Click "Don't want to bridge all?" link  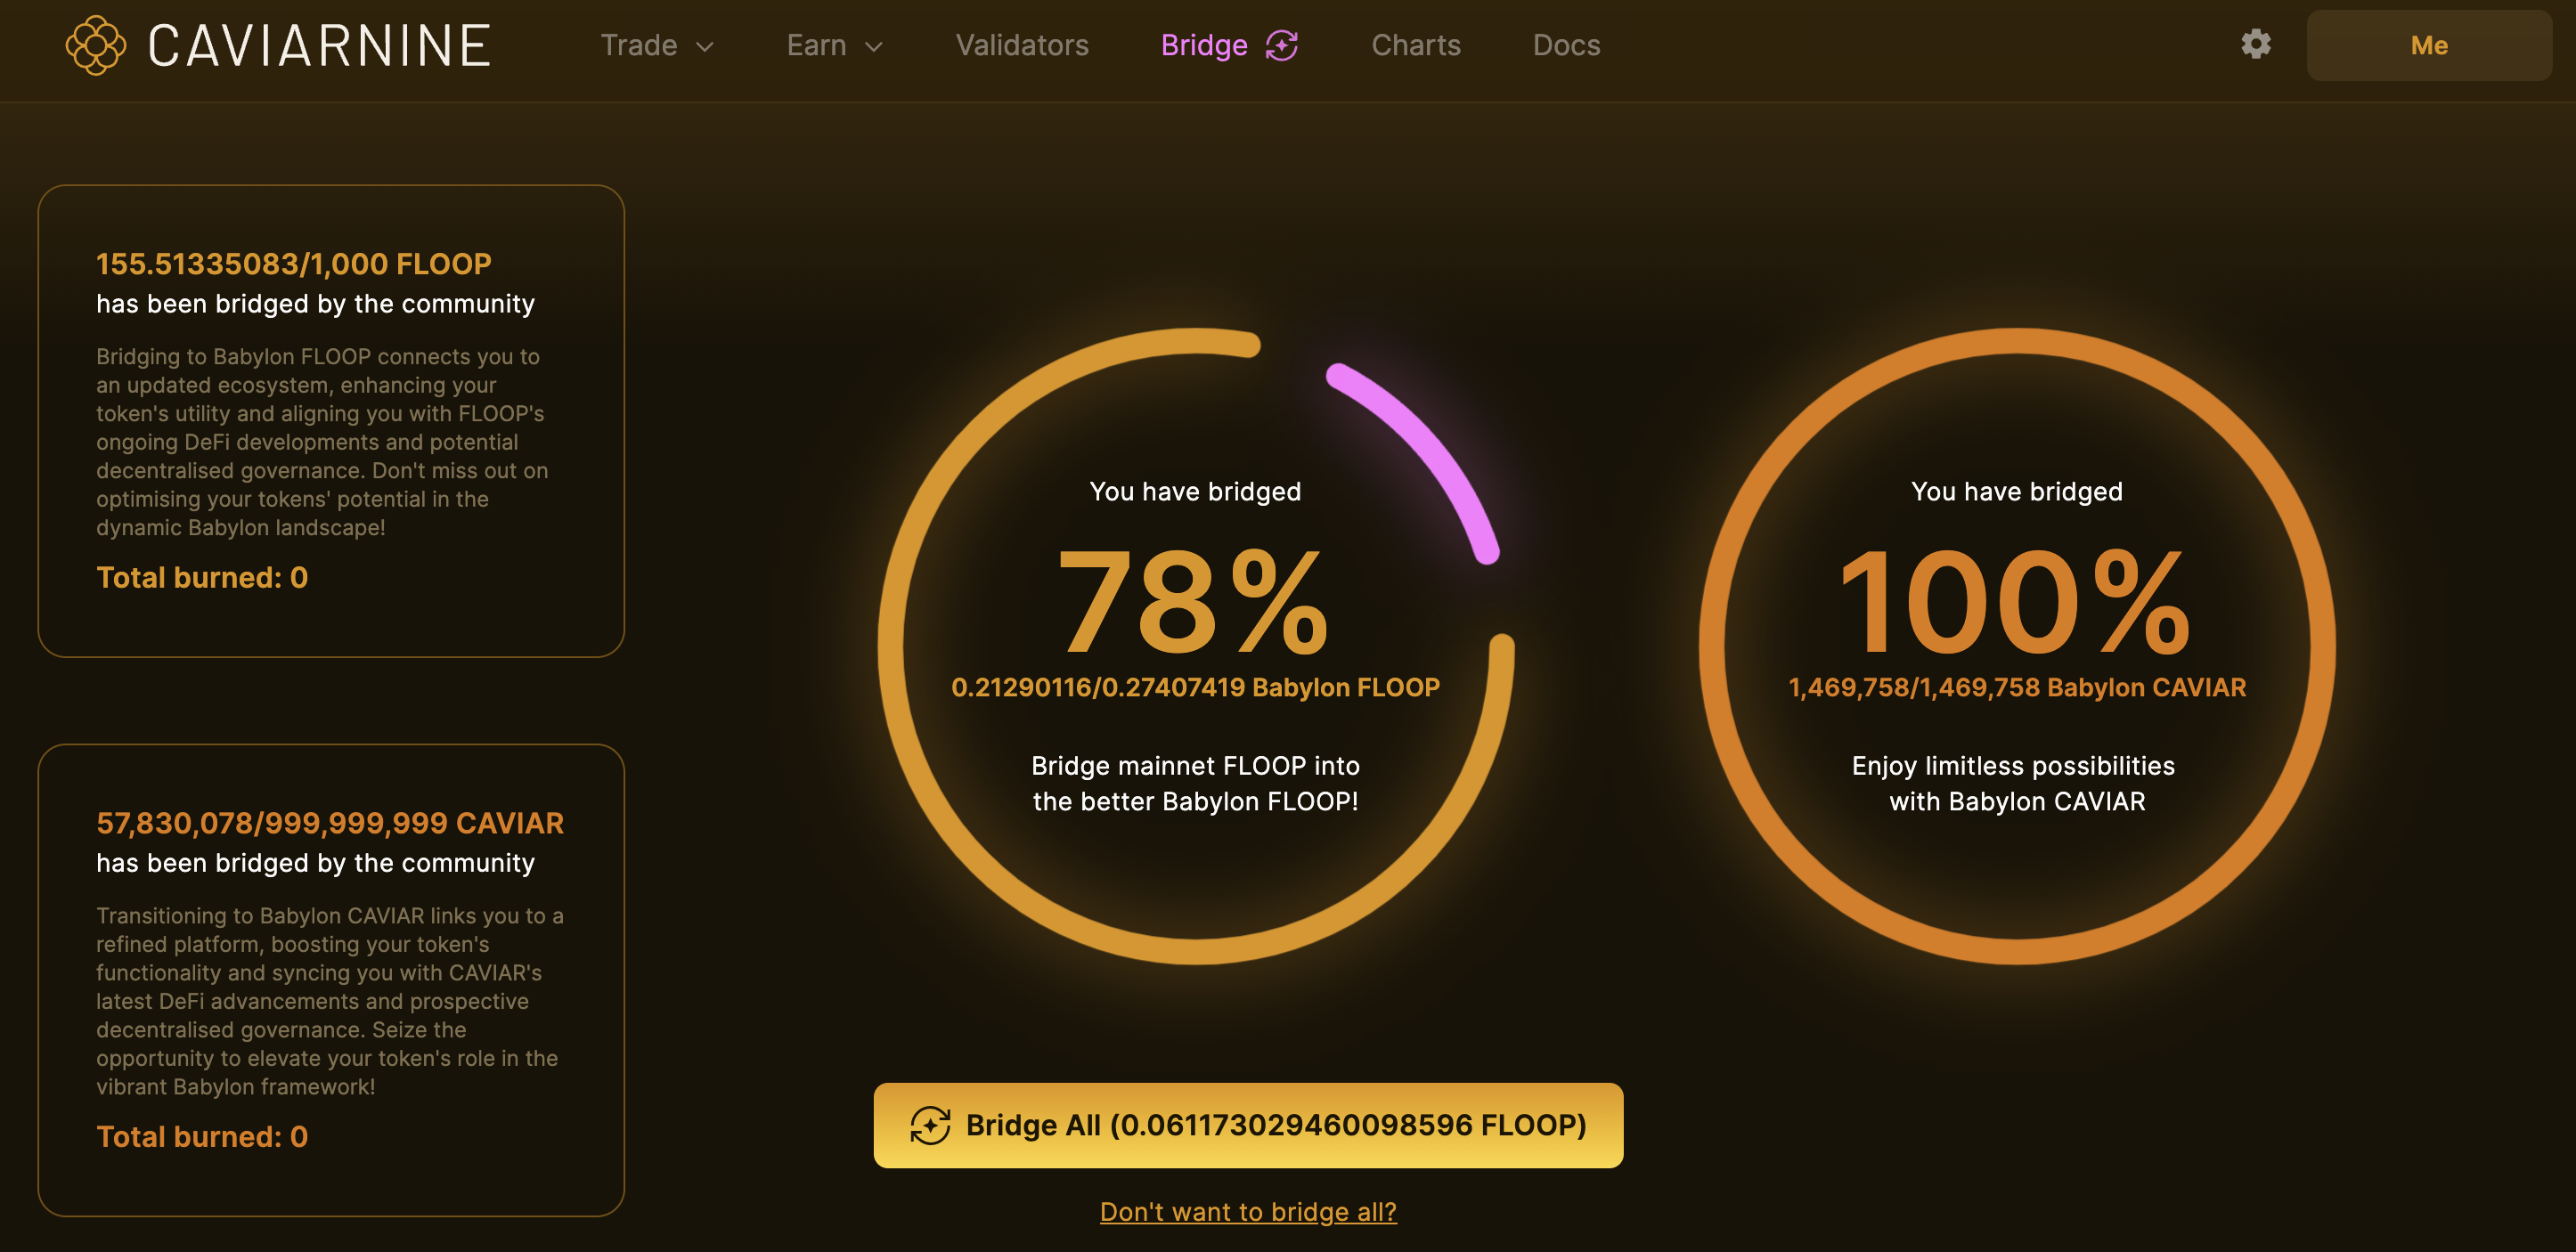point(1248,1212)
